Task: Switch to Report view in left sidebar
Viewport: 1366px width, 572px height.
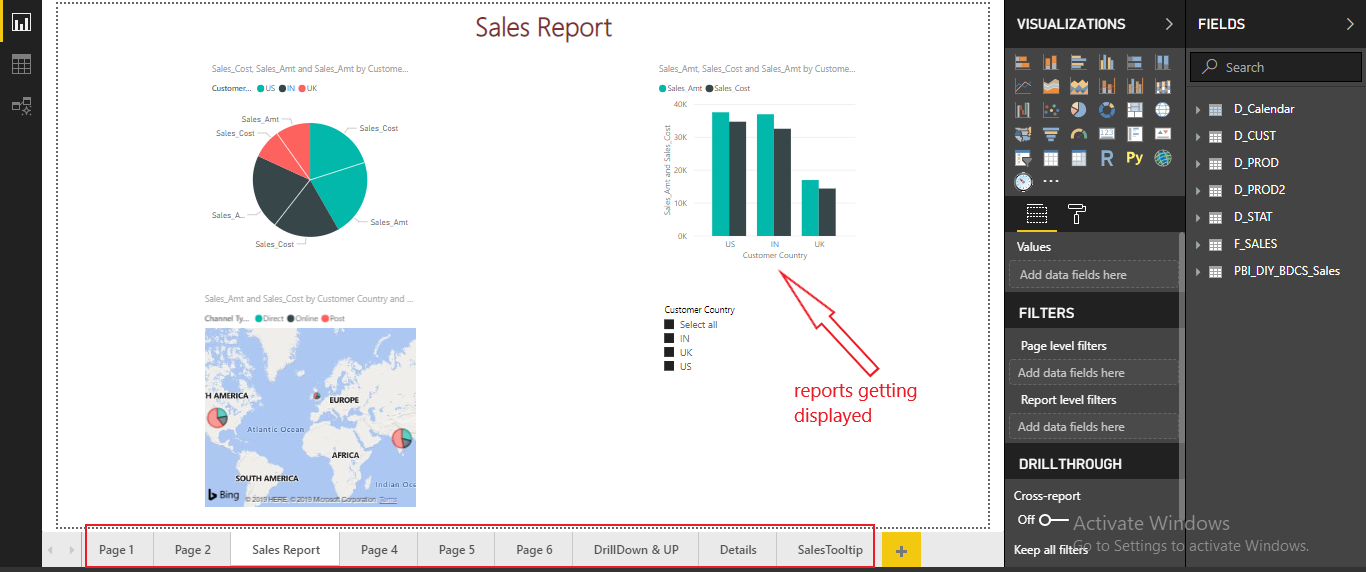Action: 21,22
